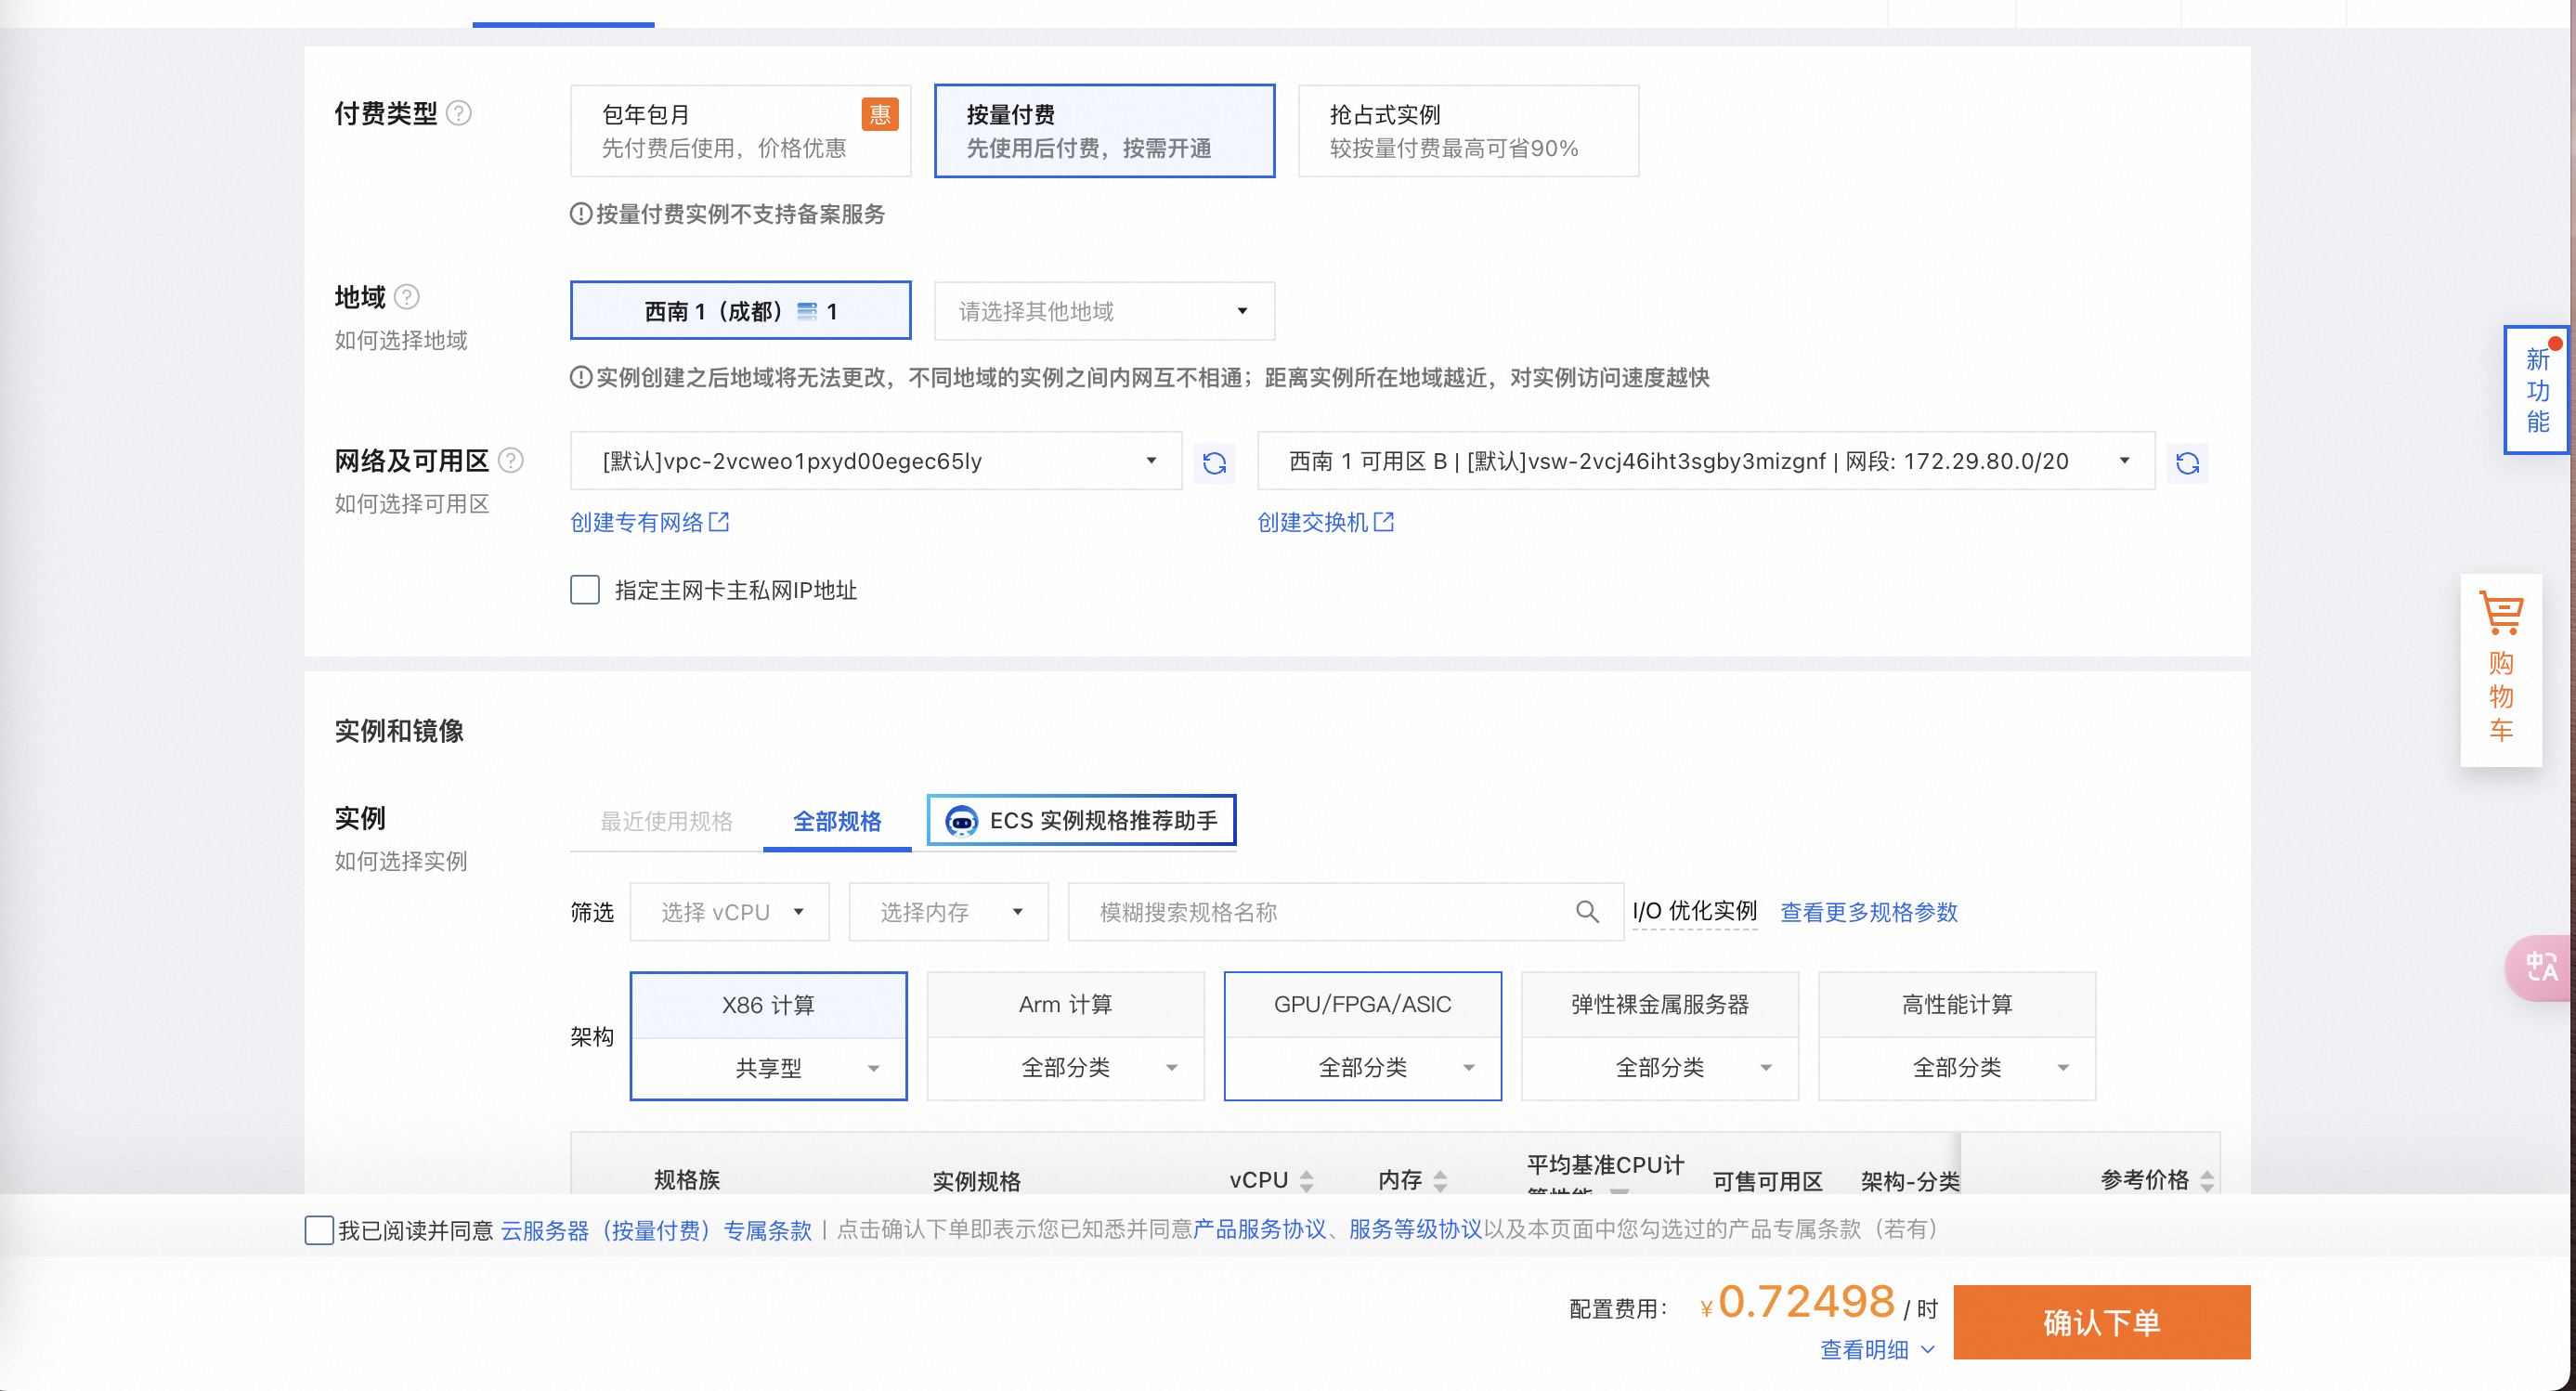Refresh the vSwitch list
2576x1391 pixels.
pos(2187,463)
